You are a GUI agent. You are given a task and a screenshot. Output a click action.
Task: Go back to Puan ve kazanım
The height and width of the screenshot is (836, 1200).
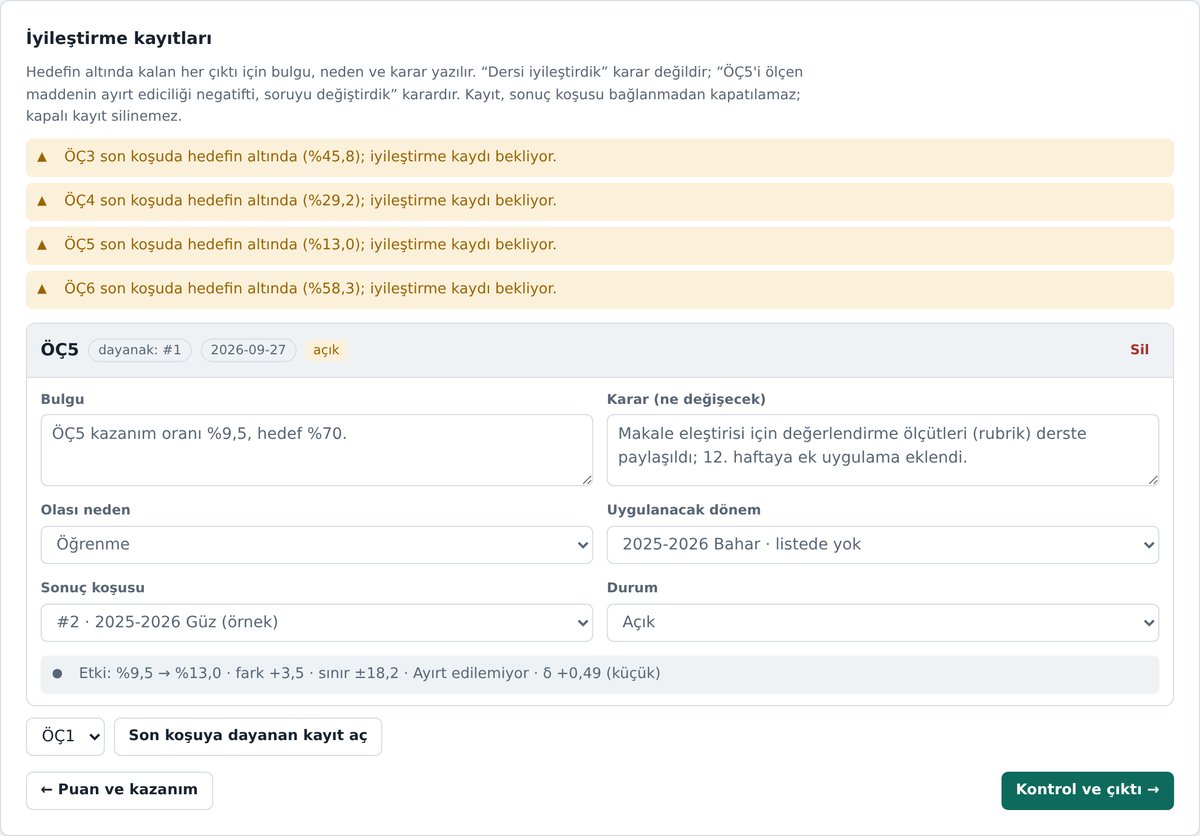(x=119, y=790)
